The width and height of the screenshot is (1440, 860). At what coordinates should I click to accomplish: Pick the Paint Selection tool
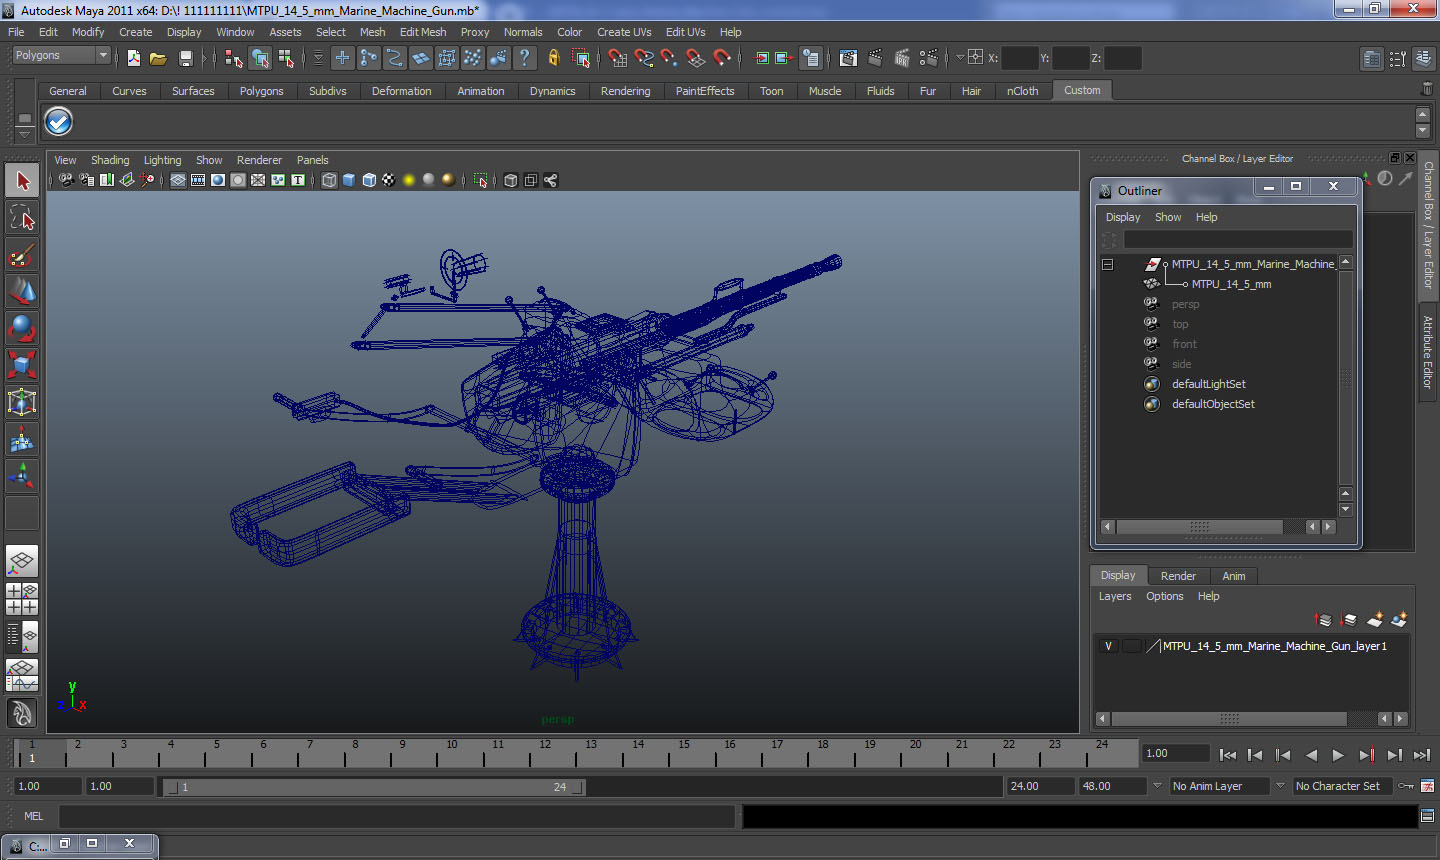[x=22, y=255]
